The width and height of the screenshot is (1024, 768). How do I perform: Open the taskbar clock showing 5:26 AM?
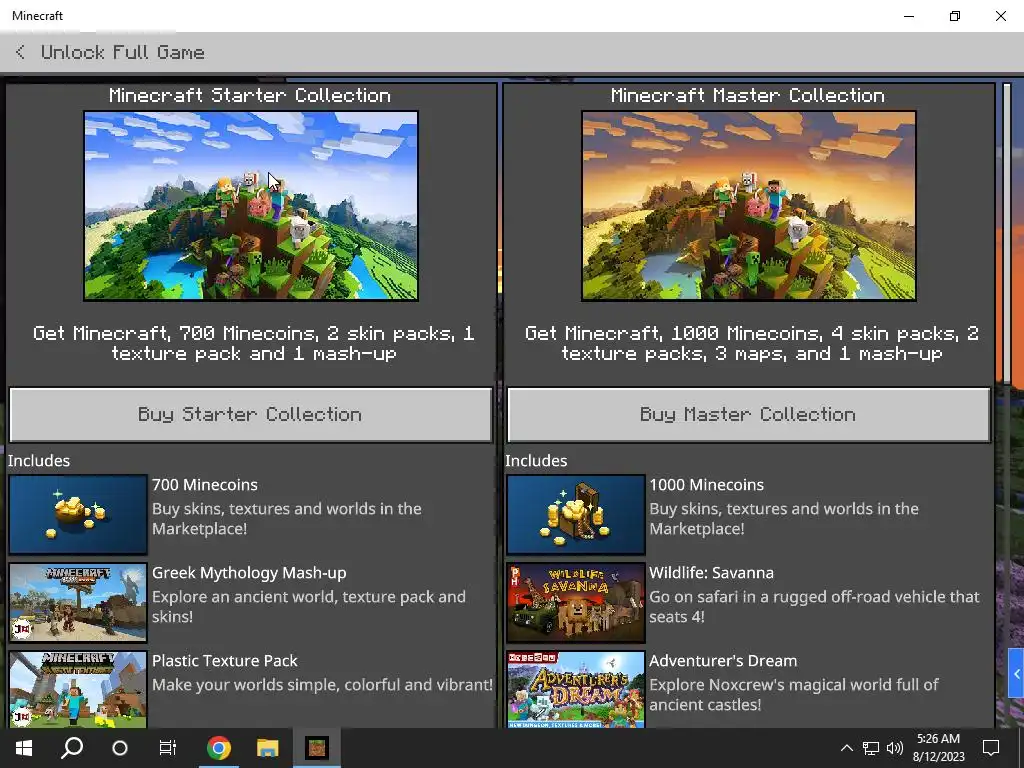(938, 748)
